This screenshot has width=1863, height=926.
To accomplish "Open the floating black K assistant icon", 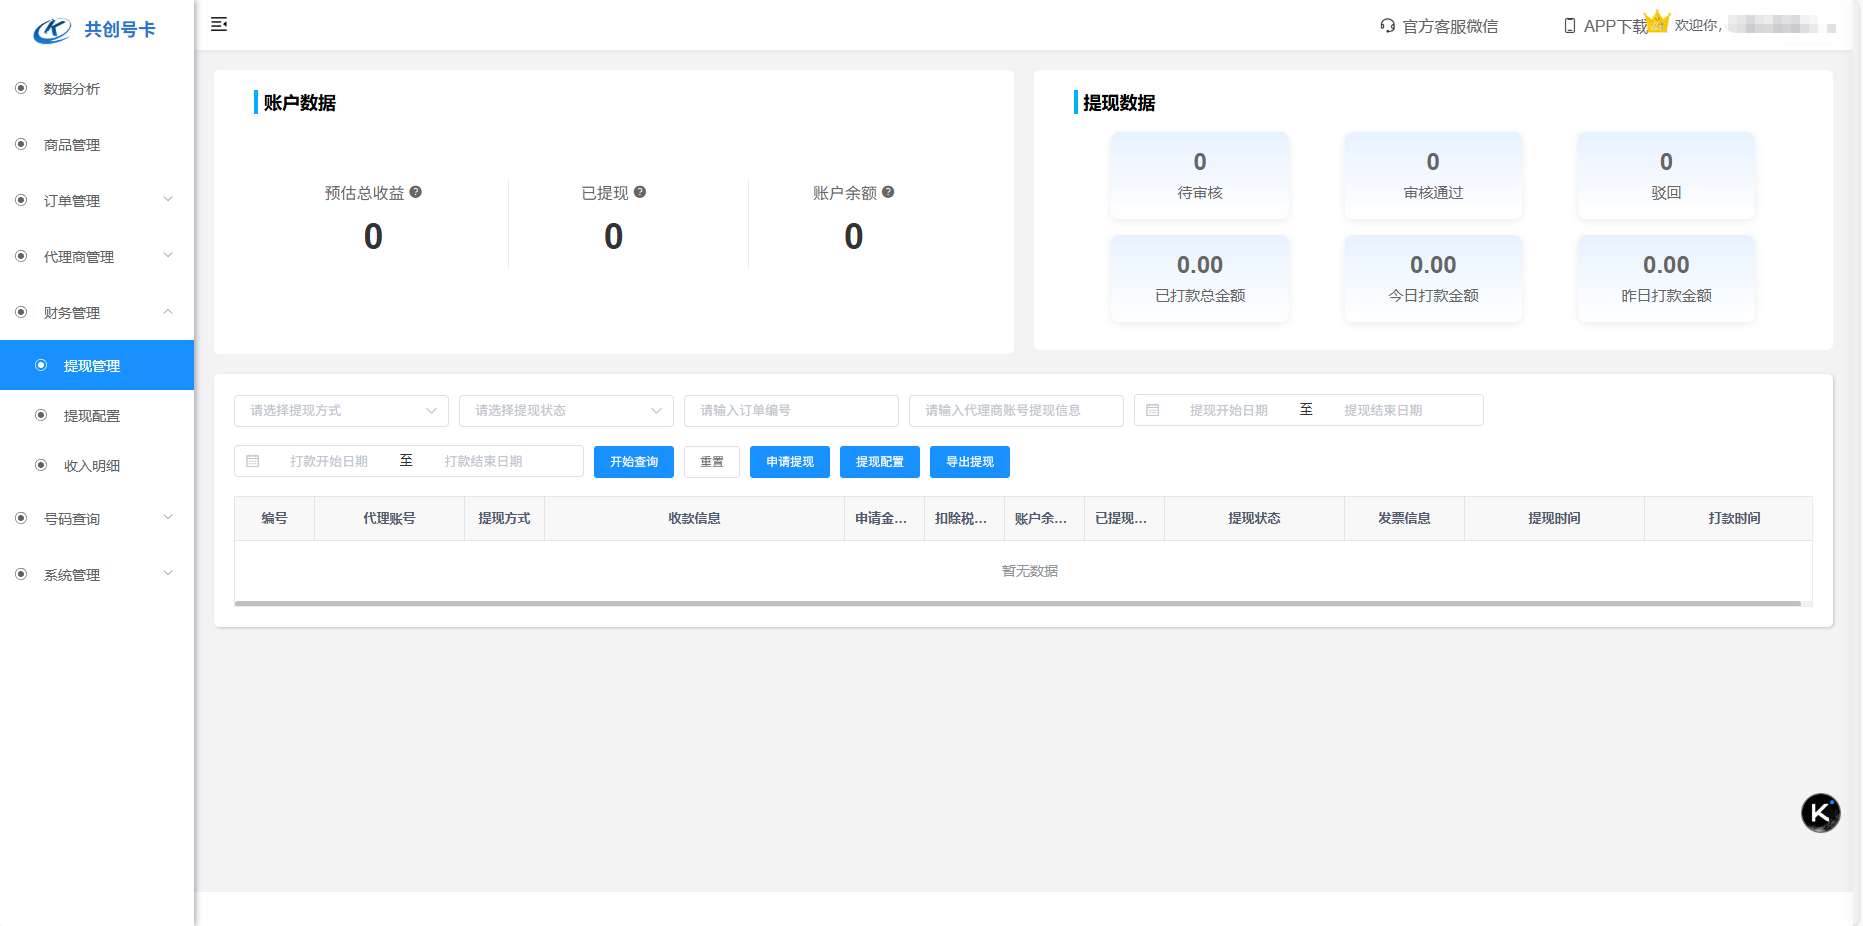I will coord(1820,813).
